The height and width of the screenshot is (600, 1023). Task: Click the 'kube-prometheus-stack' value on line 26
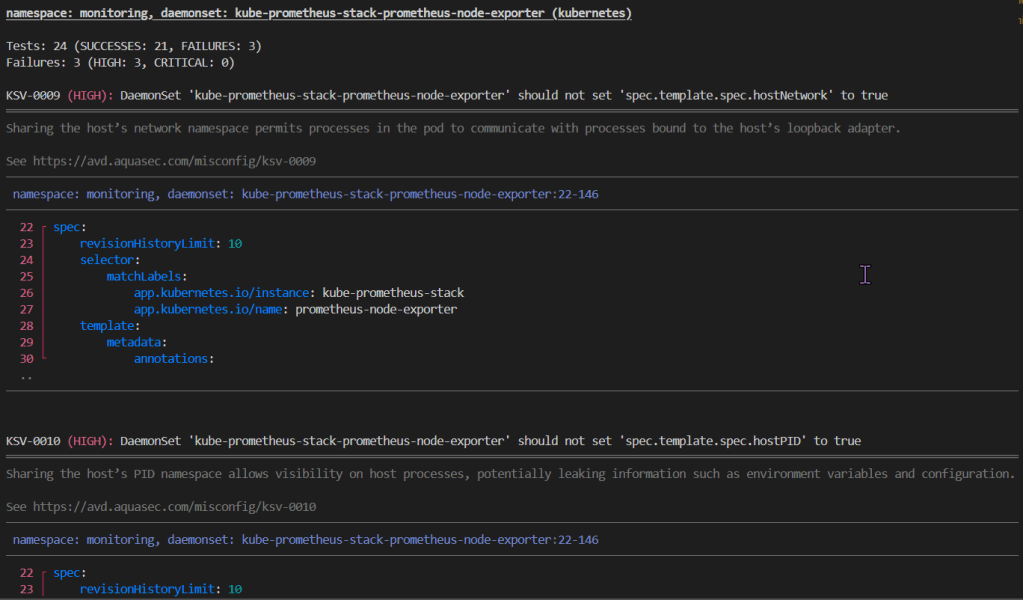(393, 293)
